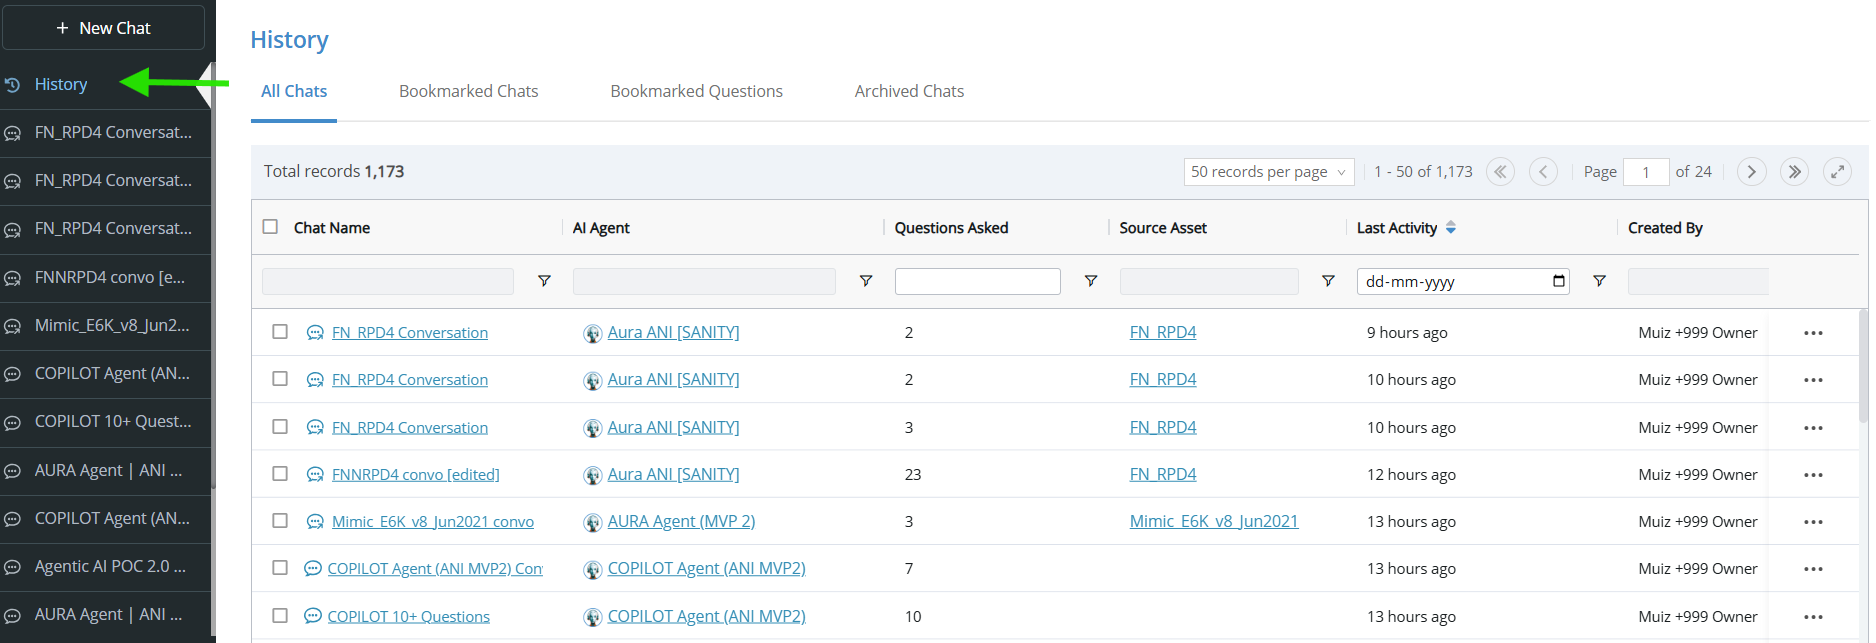The image size is (1876, 643).
Task: Switch to the All Chats tab
Action: point(294,91)
